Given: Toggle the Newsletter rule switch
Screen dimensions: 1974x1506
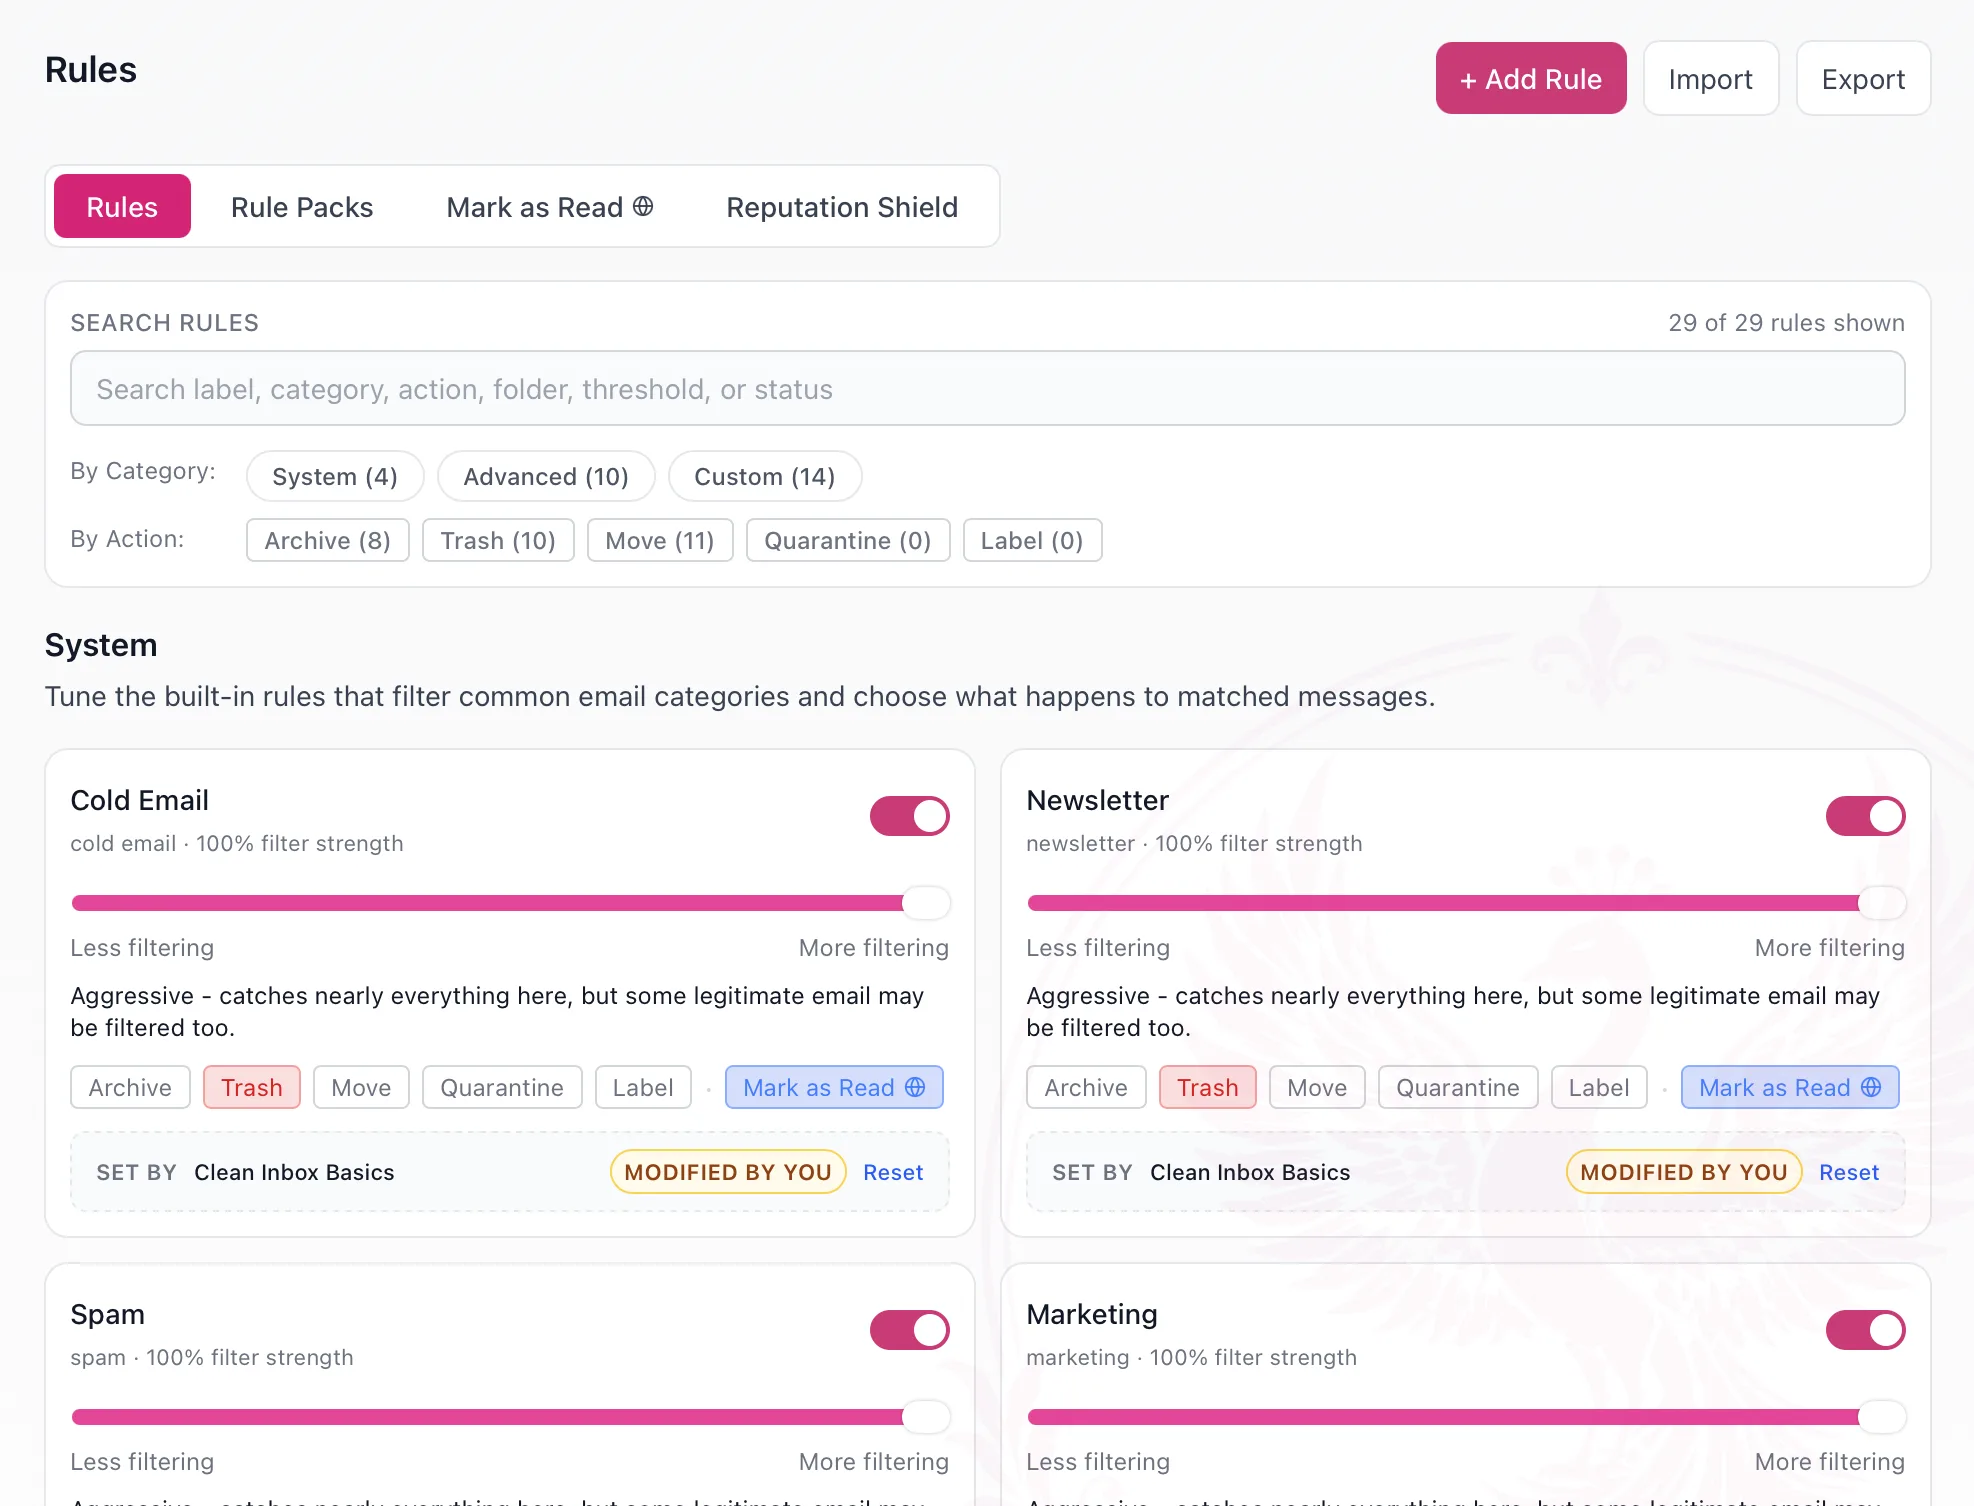Looking at the screenshot, I should point(1865,815).
